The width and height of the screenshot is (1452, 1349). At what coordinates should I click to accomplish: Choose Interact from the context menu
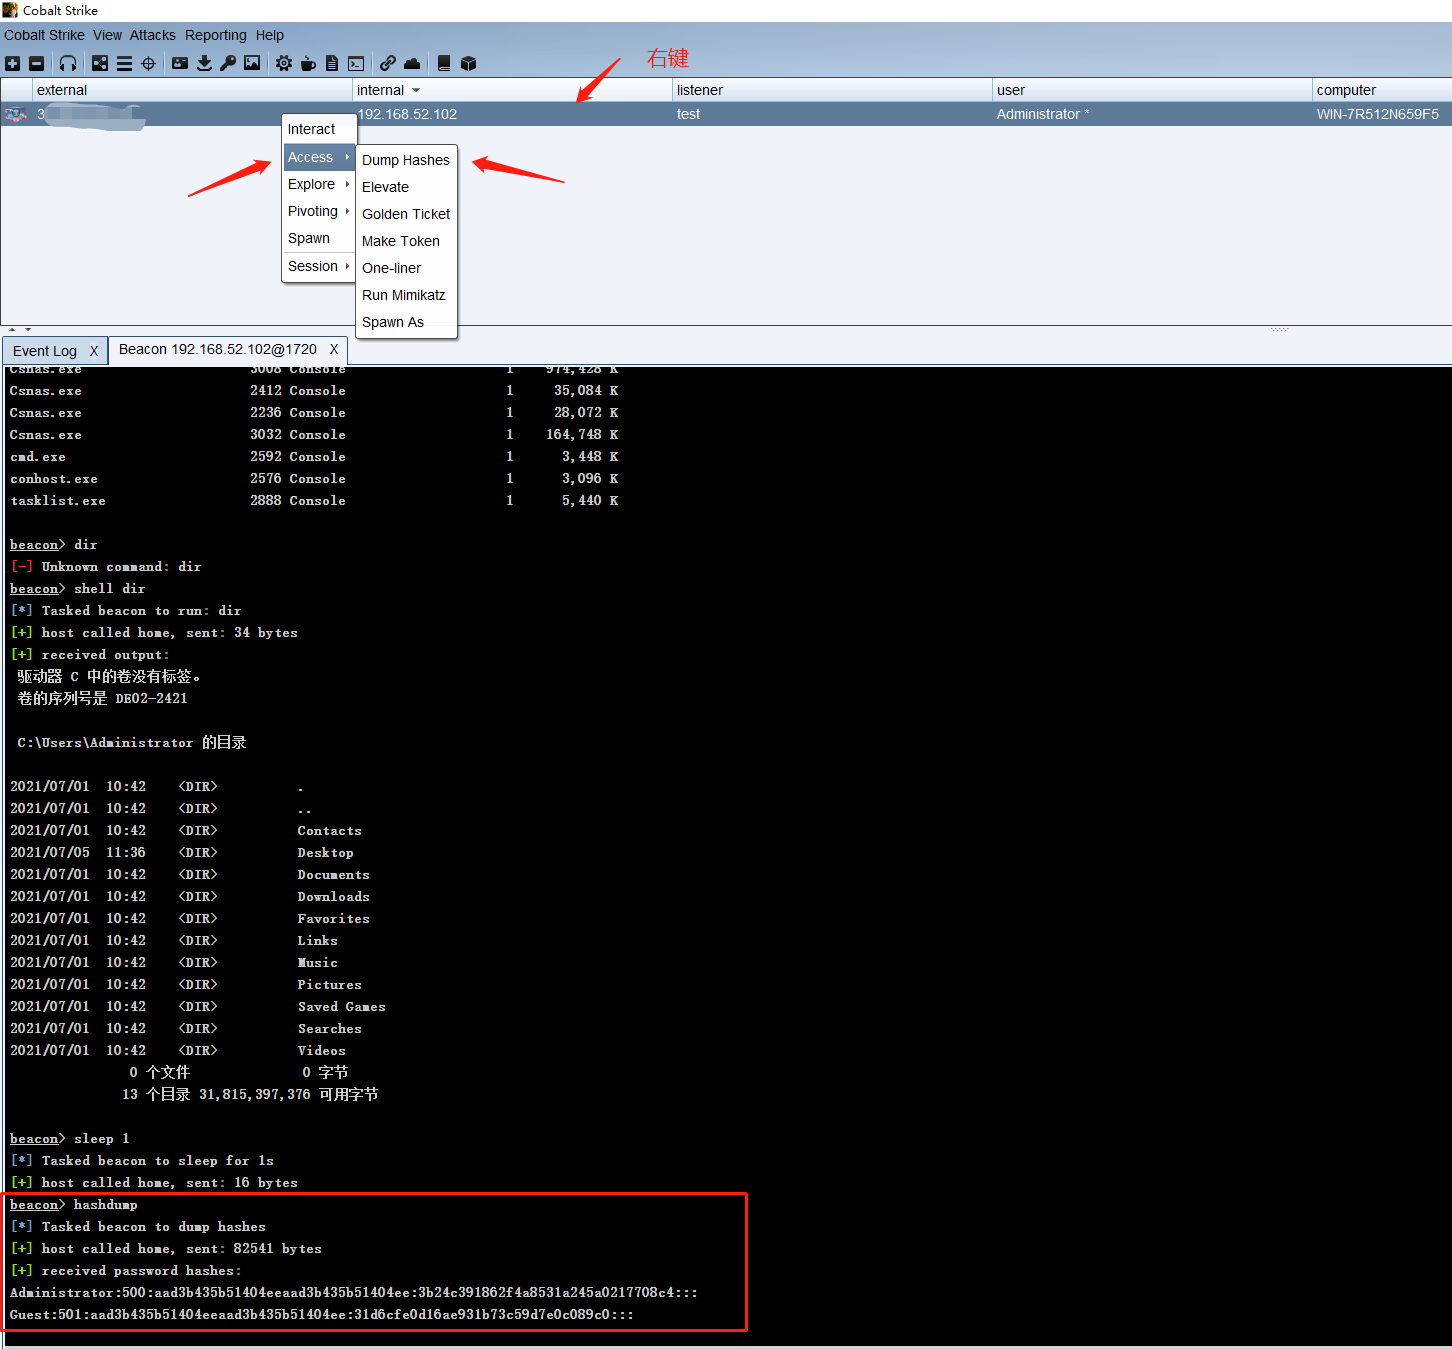319,129
